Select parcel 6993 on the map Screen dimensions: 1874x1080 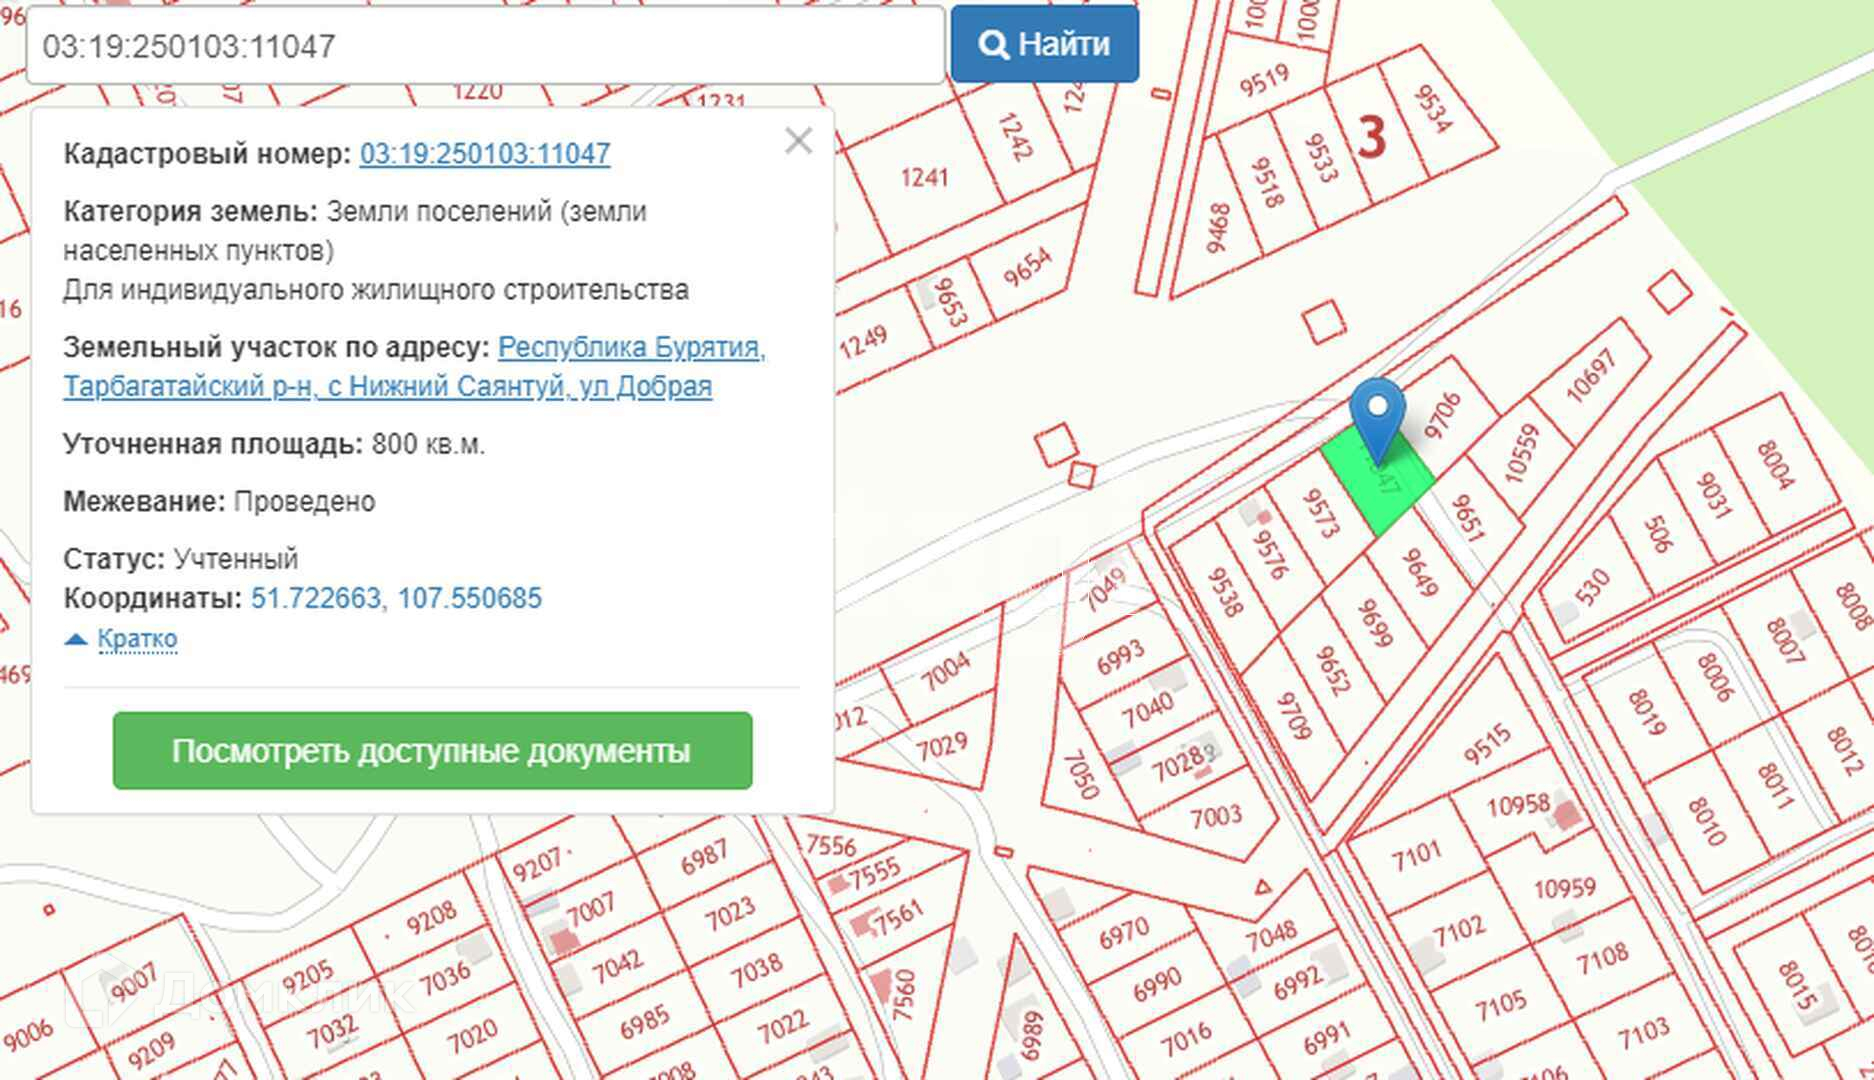coord(1119,657)
